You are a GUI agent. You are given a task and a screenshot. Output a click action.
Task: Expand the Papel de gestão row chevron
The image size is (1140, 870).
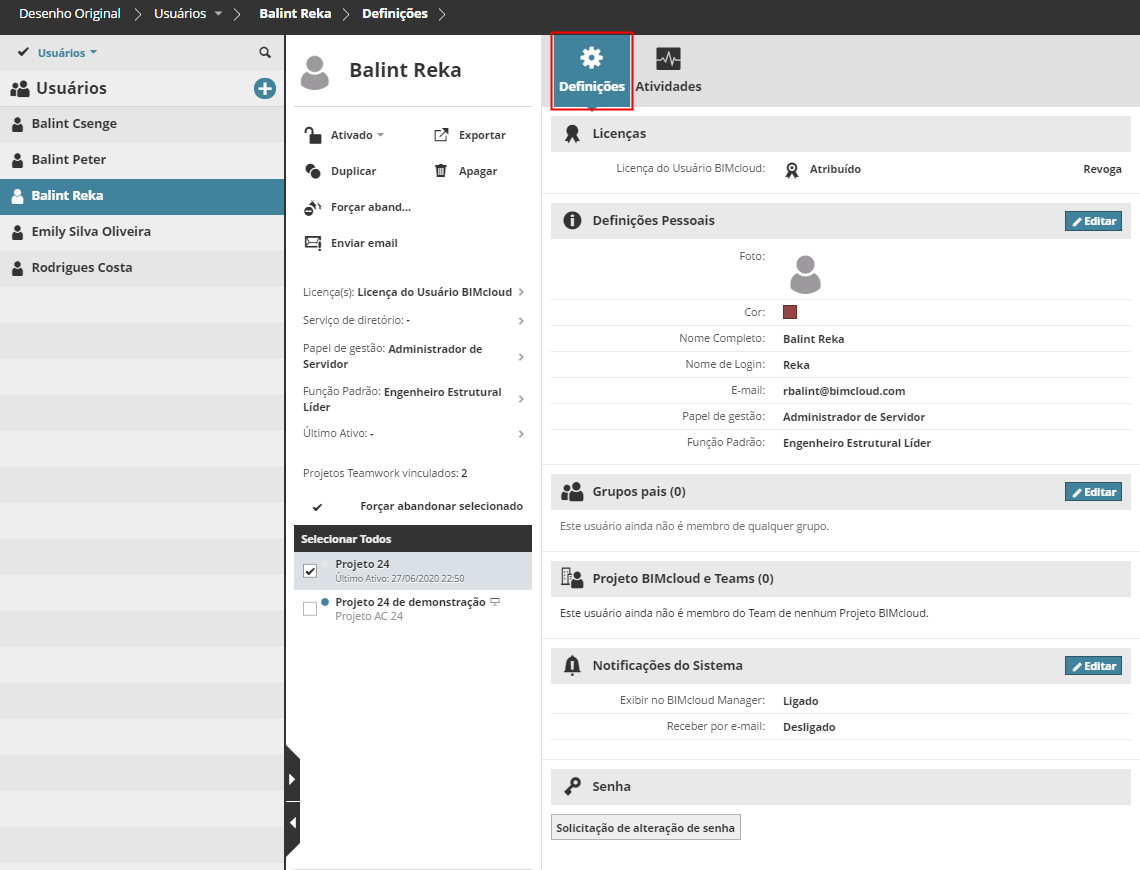pos(521,357)
